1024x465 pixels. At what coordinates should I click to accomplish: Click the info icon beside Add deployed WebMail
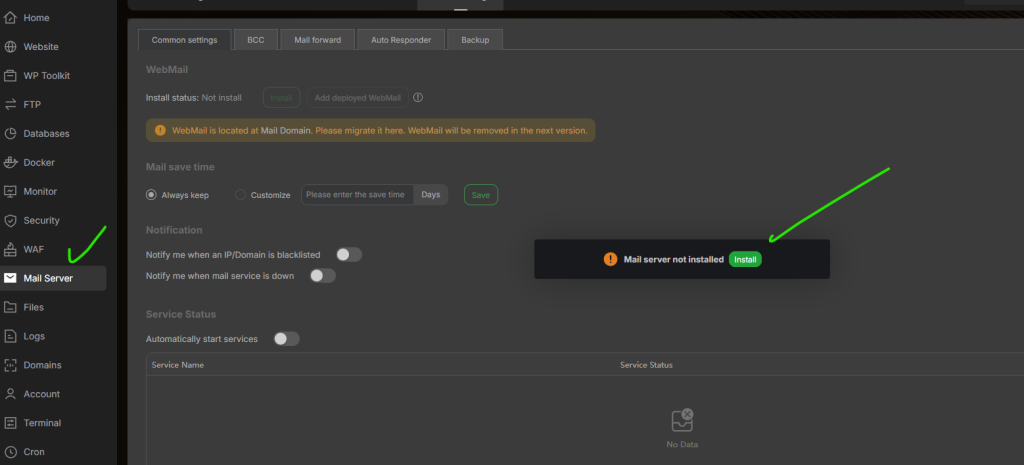tap(418, 98)
